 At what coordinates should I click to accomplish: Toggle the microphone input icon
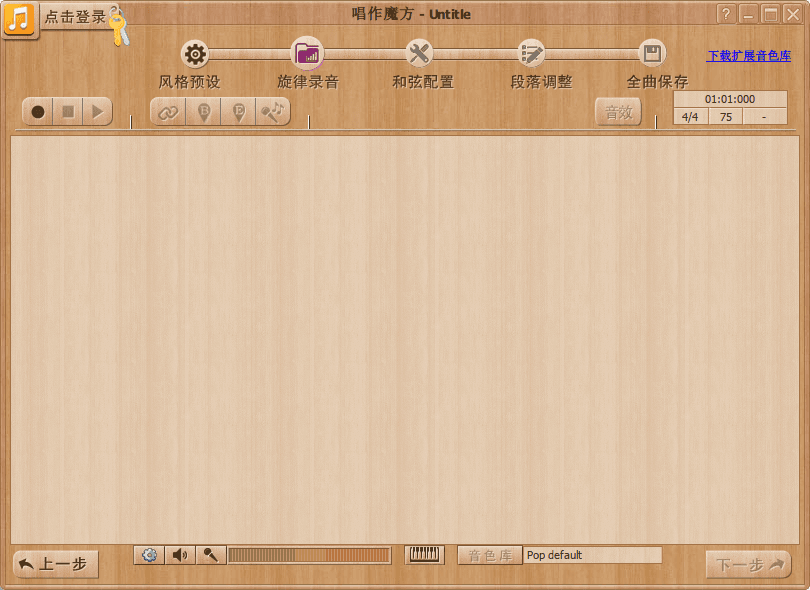click(x=210, y=555)
